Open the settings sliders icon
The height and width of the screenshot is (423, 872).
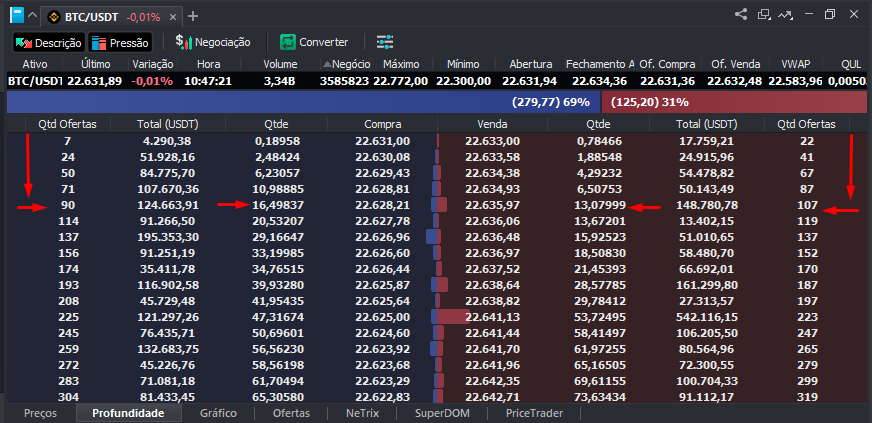click(x=385, y=42)
